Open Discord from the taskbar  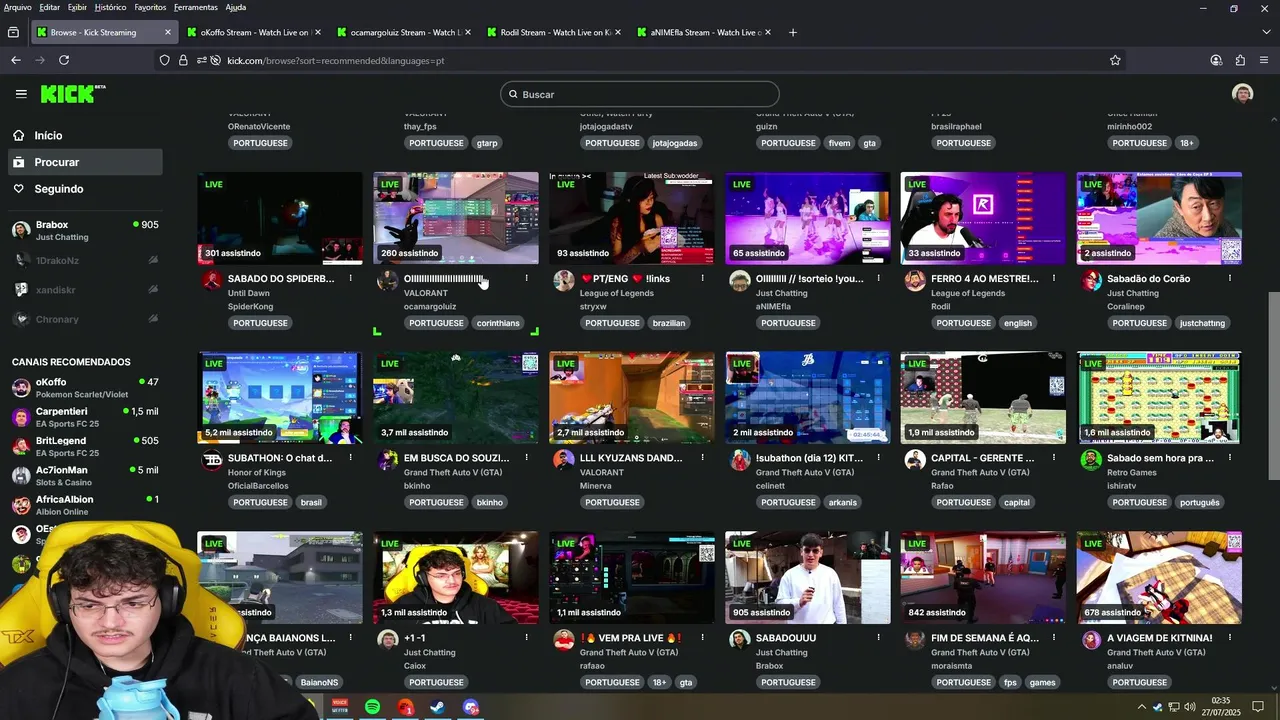[471, 707]
